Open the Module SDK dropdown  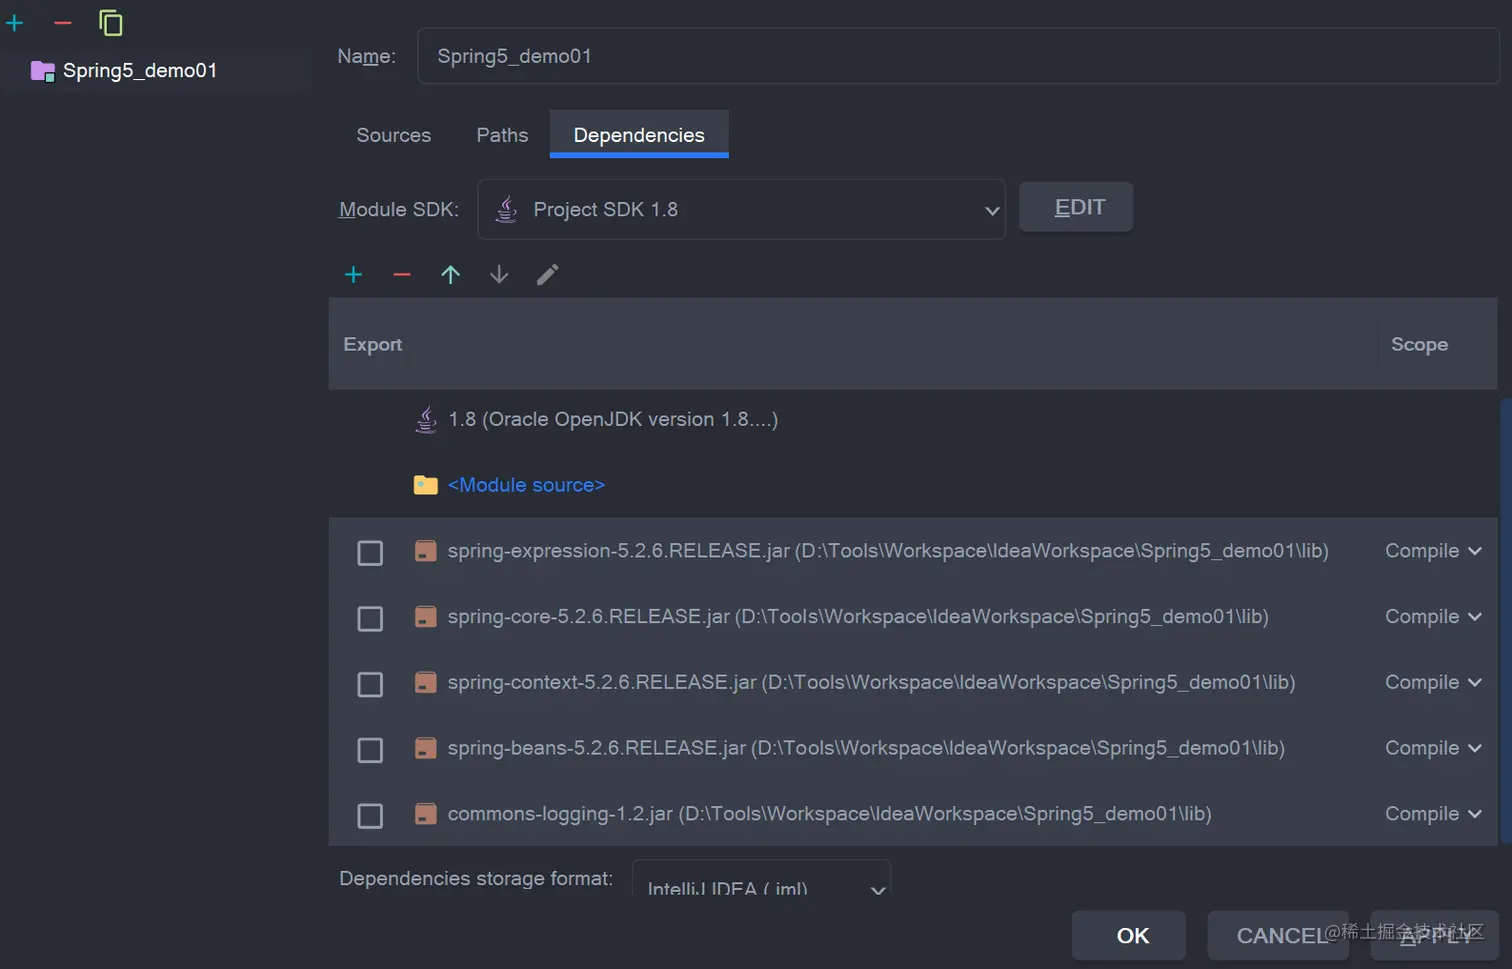(x=741, y=209)
